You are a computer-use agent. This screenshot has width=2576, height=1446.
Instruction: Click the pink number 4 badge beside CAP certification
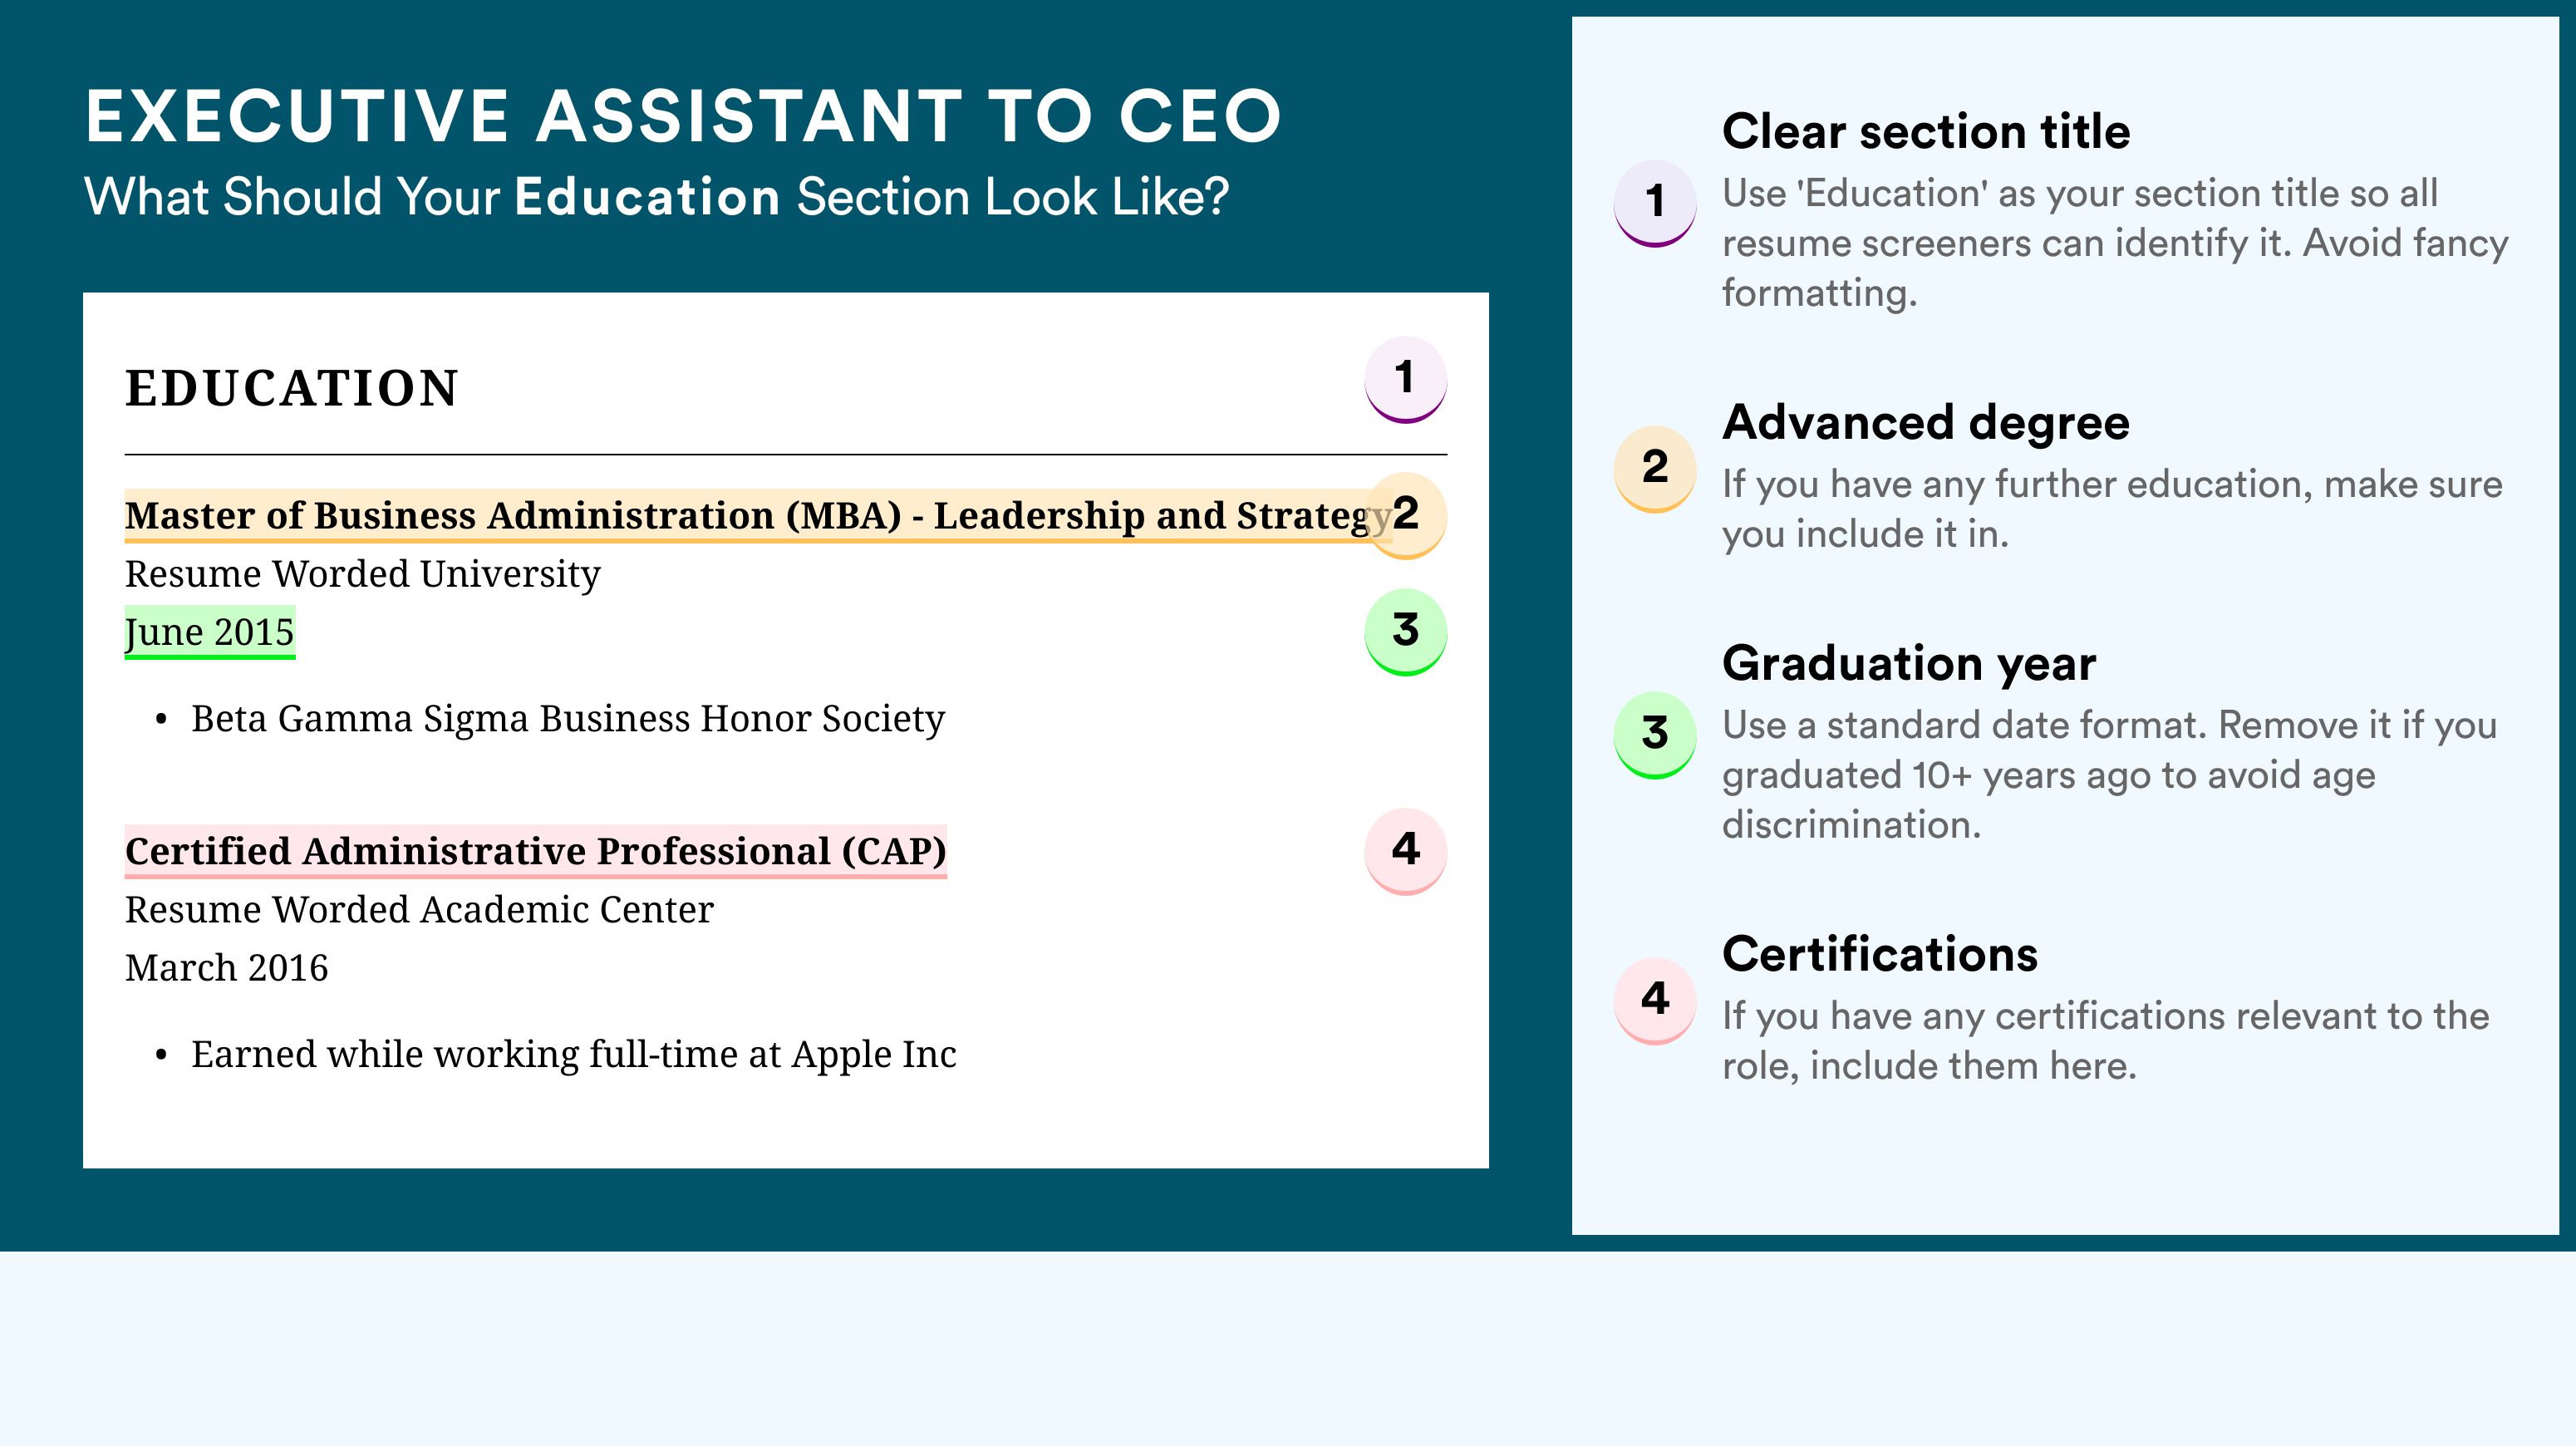[x=1405, y=851]
